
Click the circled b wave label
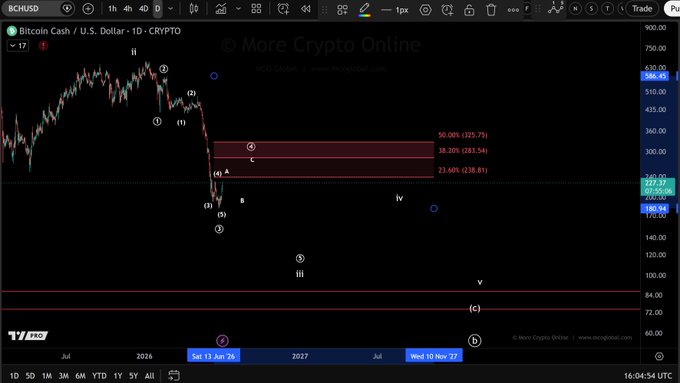click(474, 340)
